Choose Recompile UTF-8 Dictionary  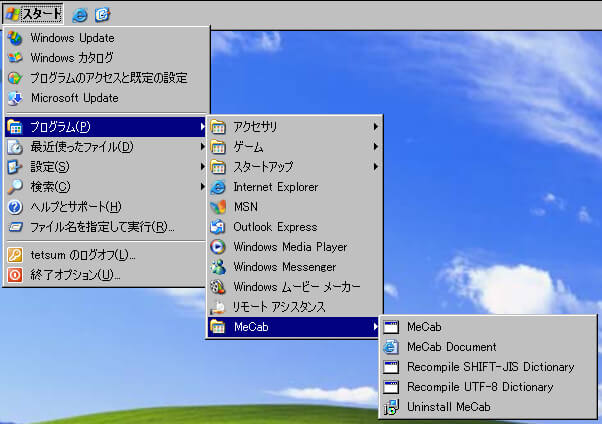point(479,387)
